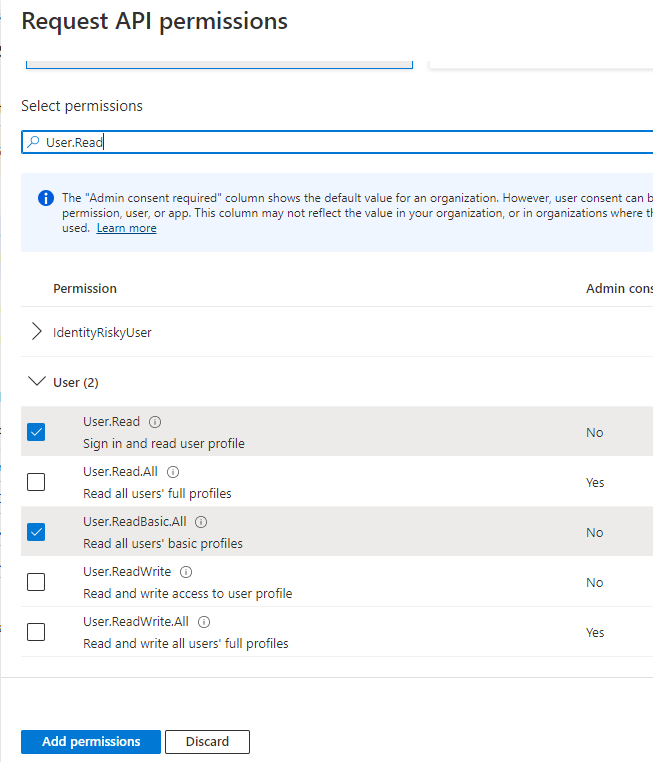Click info icon next to User.Read
The height and width of the screenshot is (762, 653).
[x=154, y=422]
